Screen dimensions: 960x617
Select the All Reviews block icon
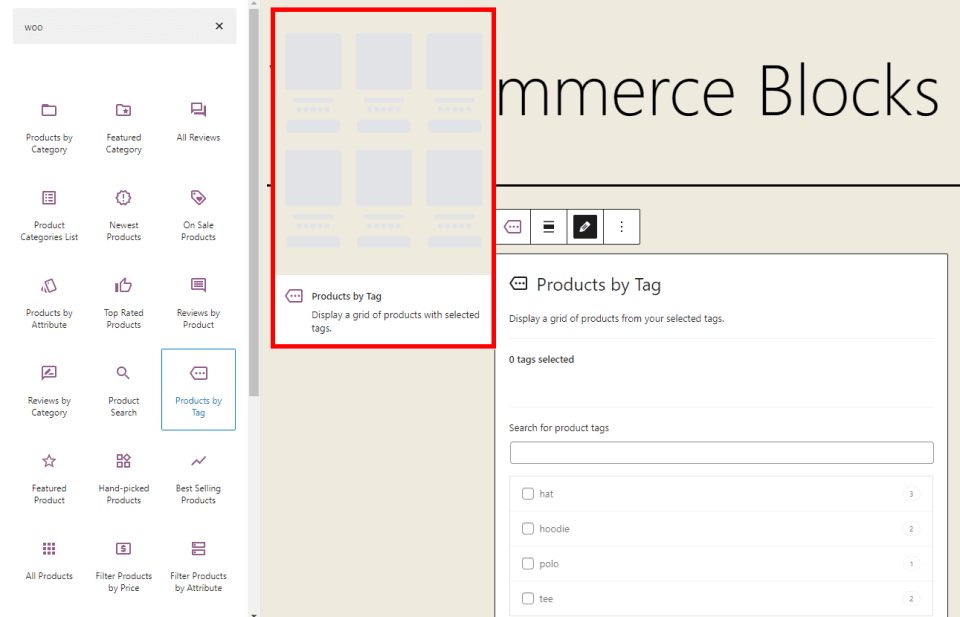pos(197,110)
